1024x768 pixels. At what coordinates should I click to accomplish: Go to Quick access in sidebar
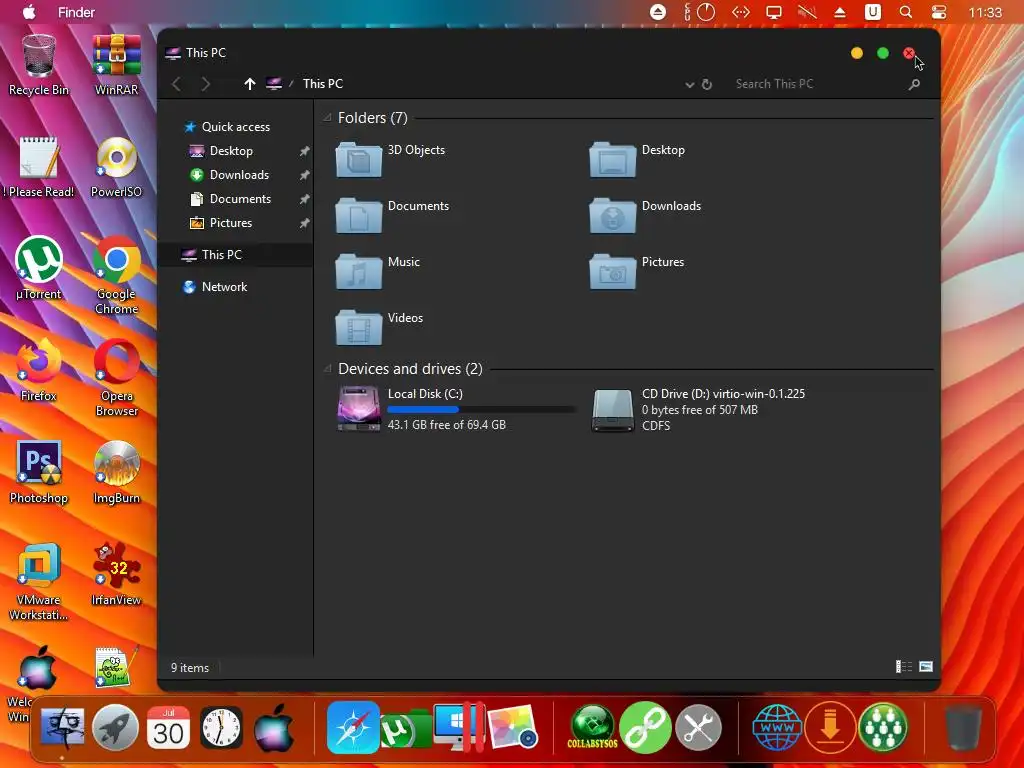coord(236,127)
